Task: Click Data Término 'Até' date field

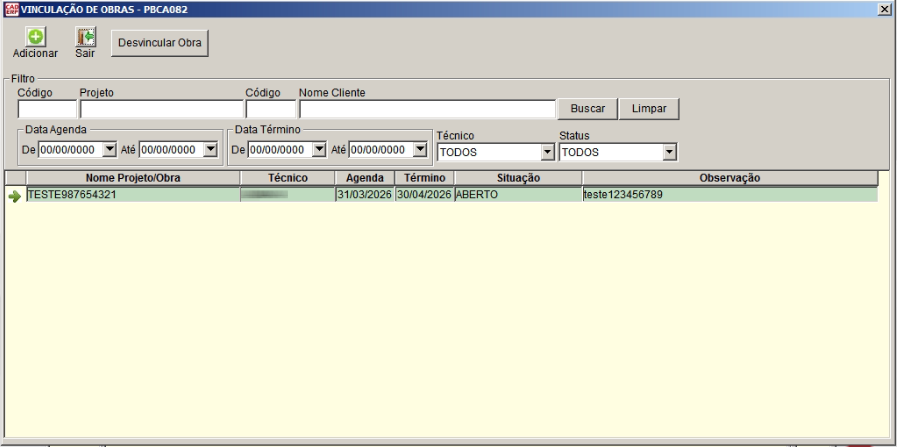Action: pos(381,150)
